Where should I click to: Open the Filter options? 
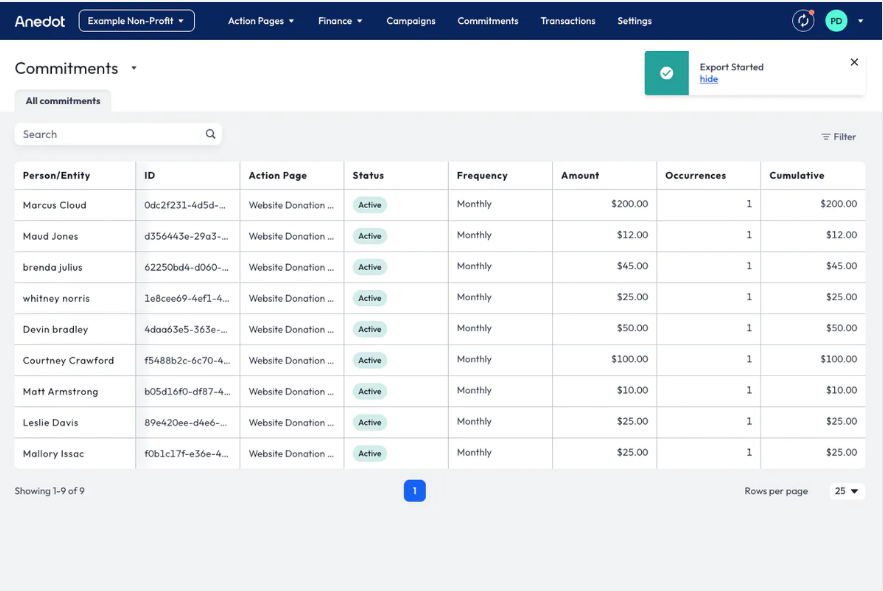[x=839, y=136]
